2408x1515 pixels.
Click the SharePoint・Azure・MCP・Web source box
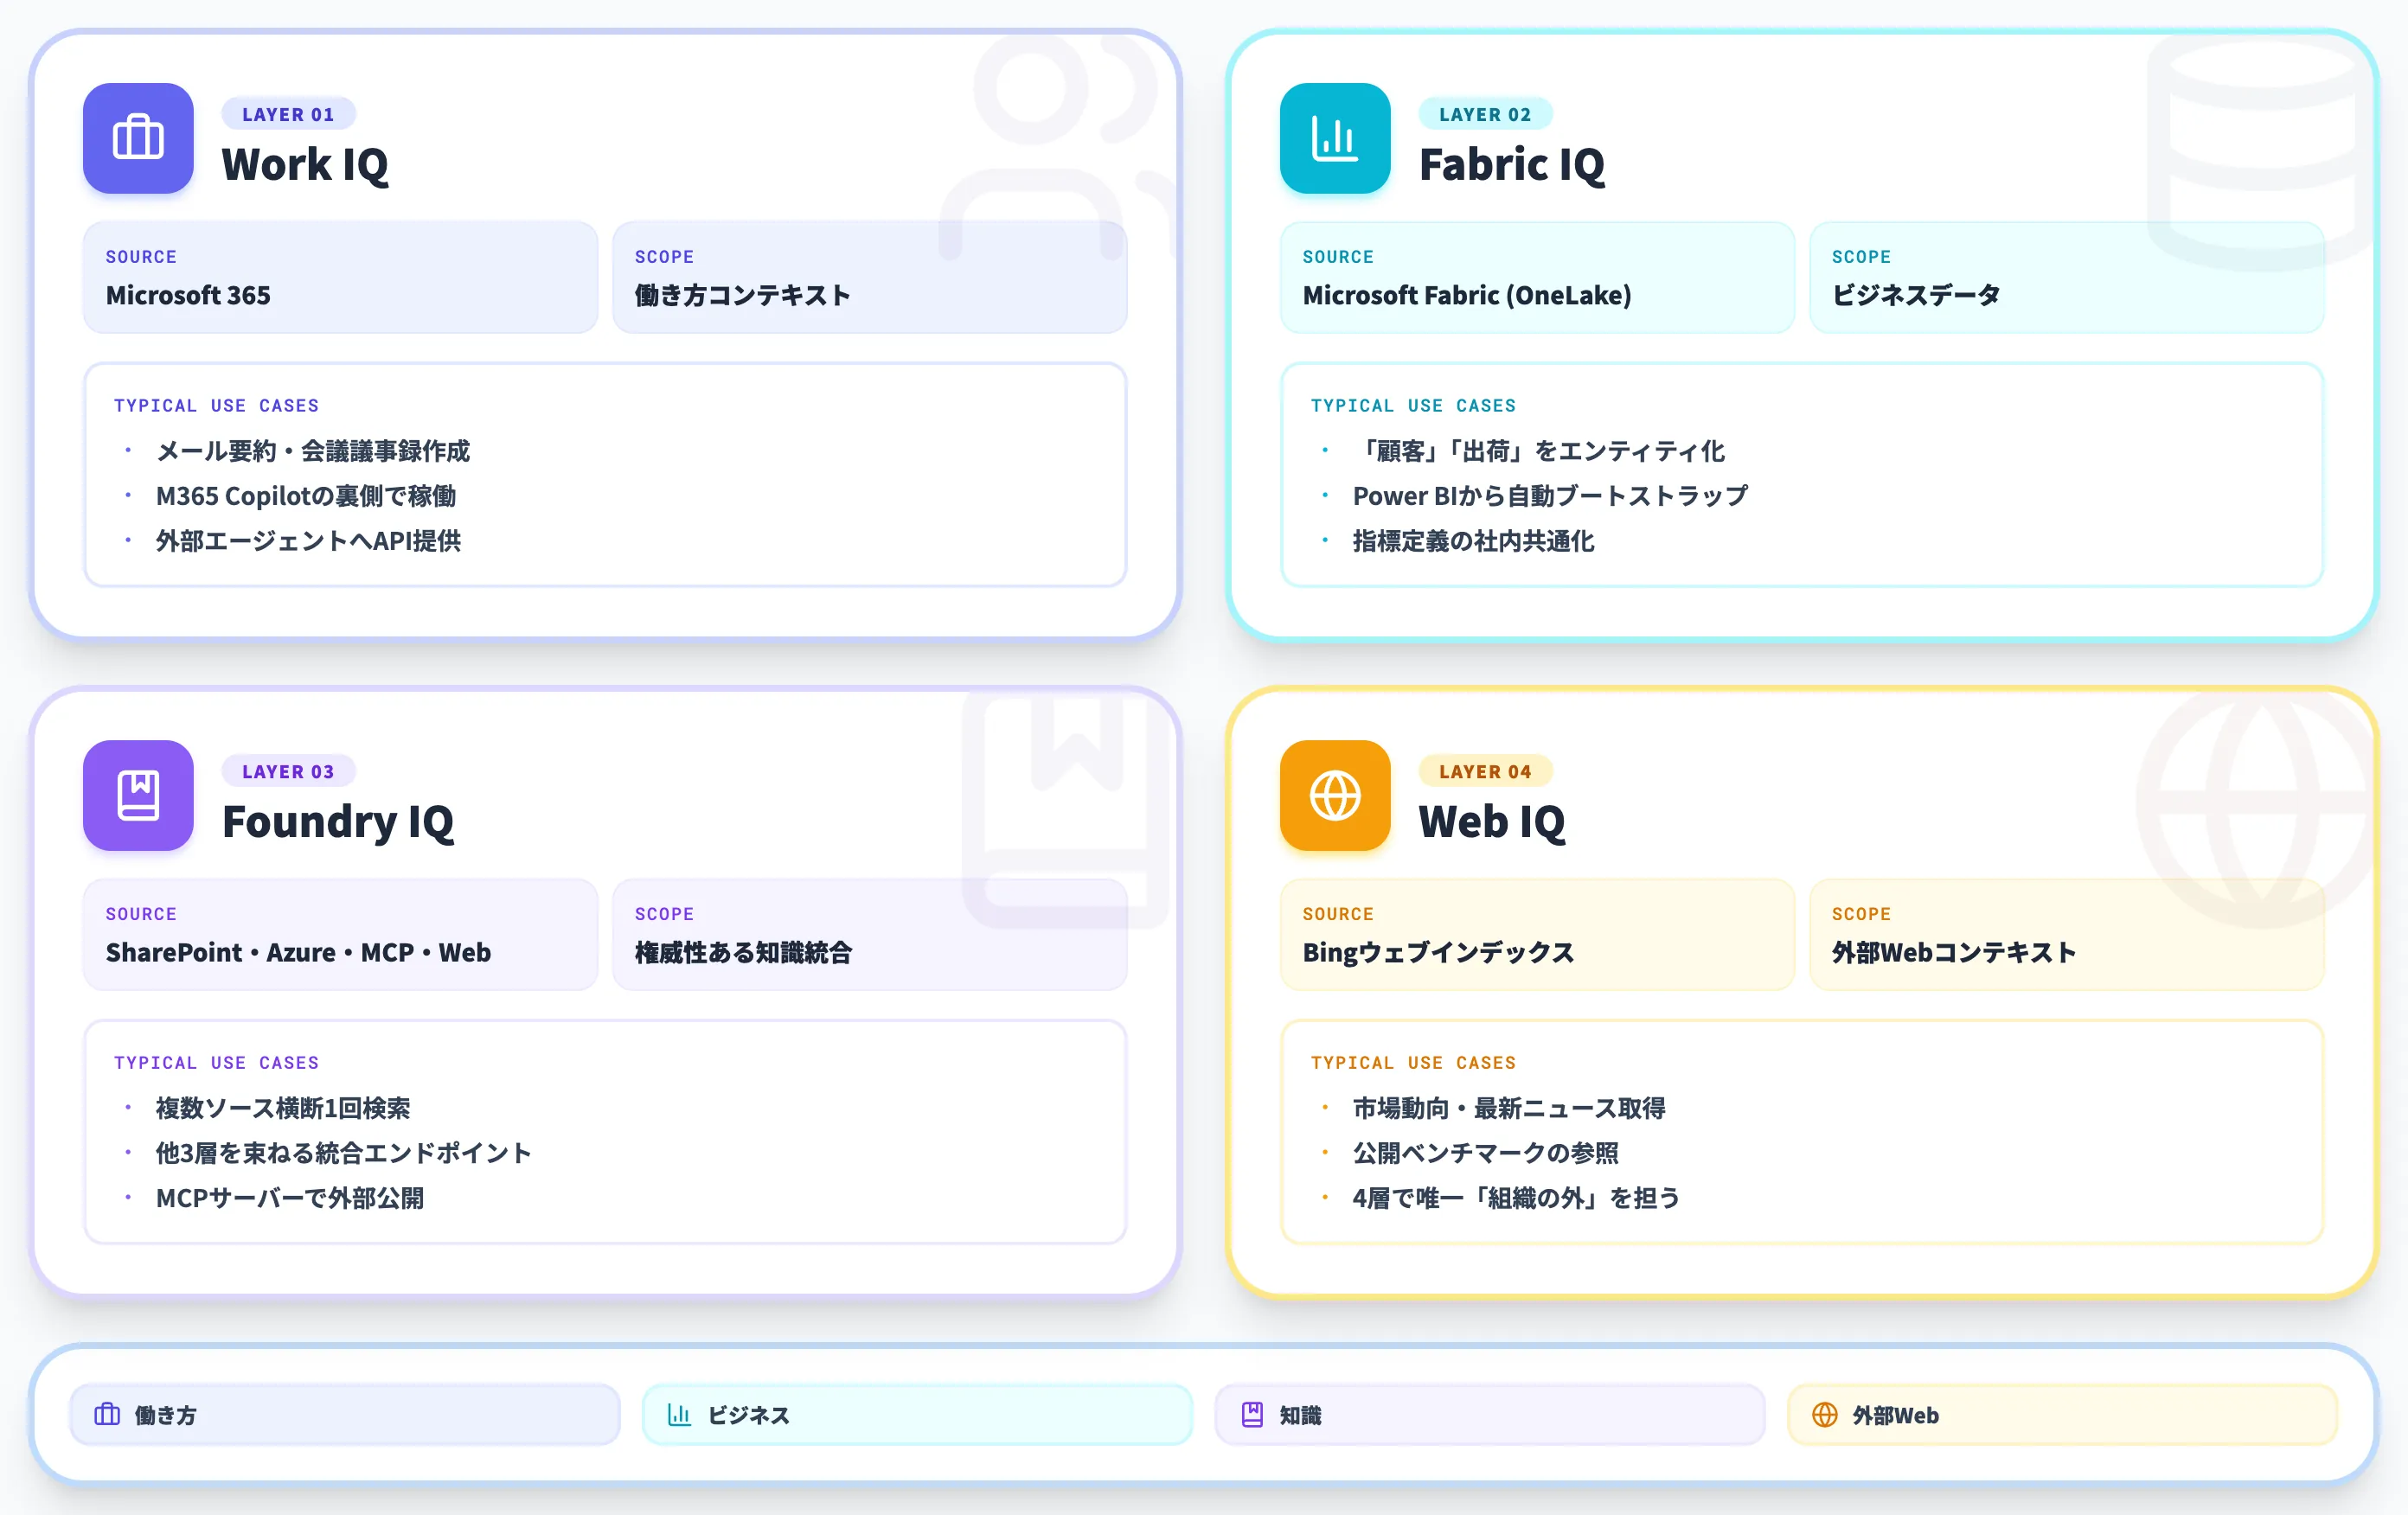pyautogui.click(x=340, y=934)
